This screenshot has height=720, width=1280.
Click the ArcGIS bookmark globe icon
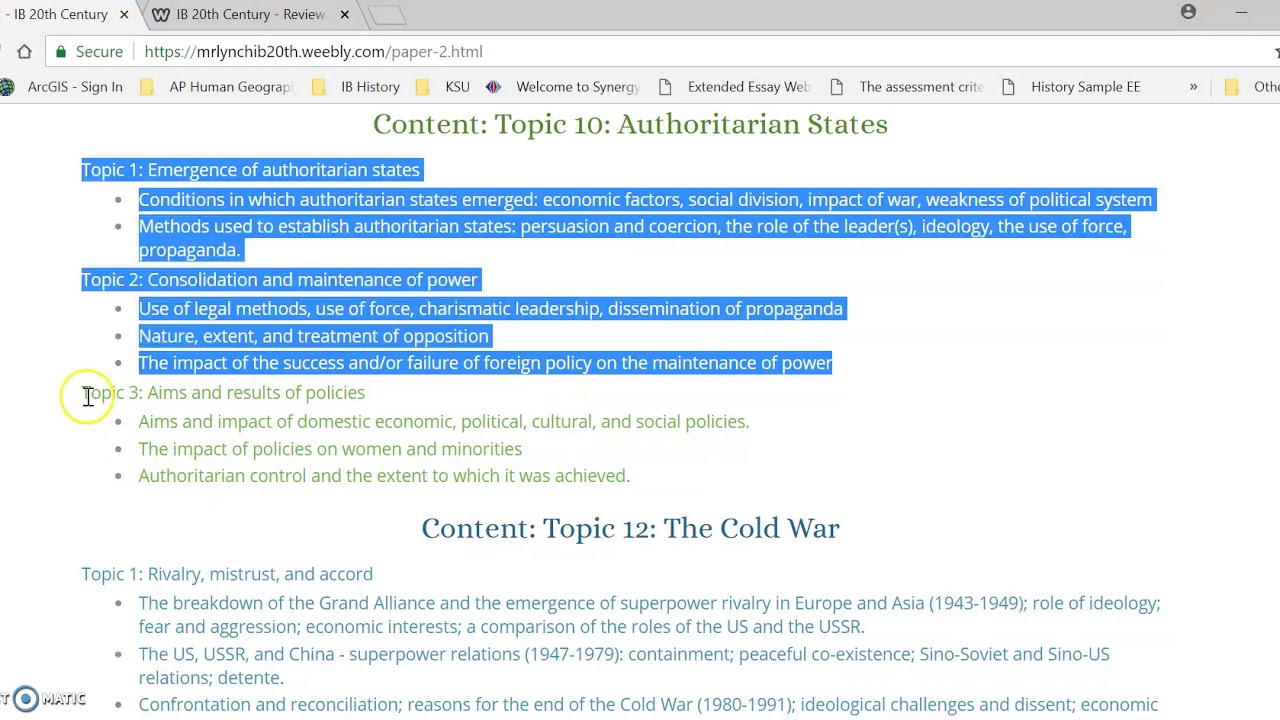[x=8, y=87]
